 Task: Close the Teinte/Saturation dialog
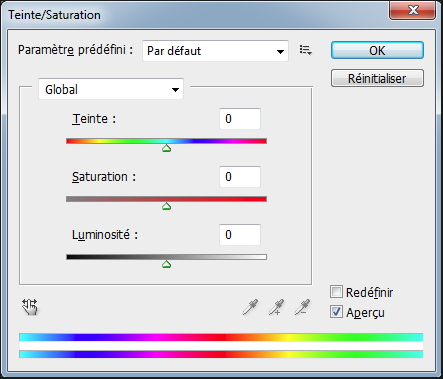click(413, 10)
